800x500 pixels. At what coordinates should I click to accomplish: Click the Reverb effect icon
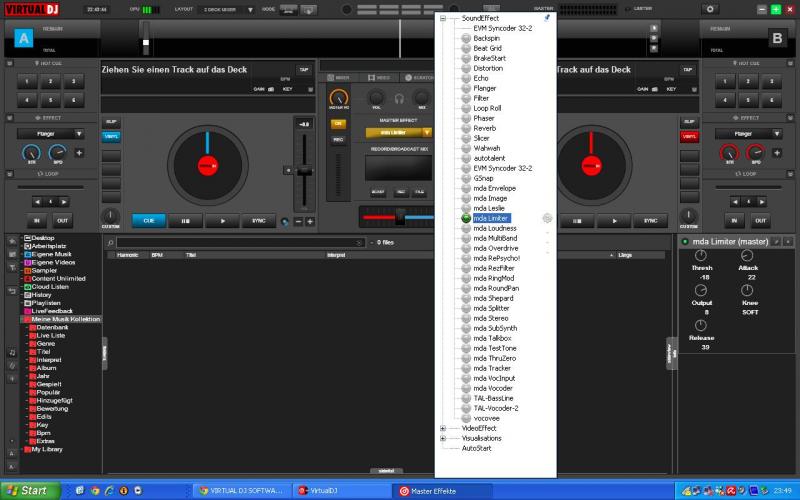pos(466,128)
